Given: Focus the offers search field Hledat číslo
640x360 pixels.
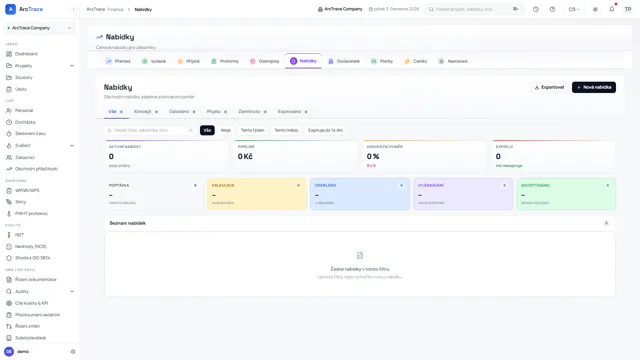Looking at the screenshot, I should pyautogui.click(x=149, y=130).
